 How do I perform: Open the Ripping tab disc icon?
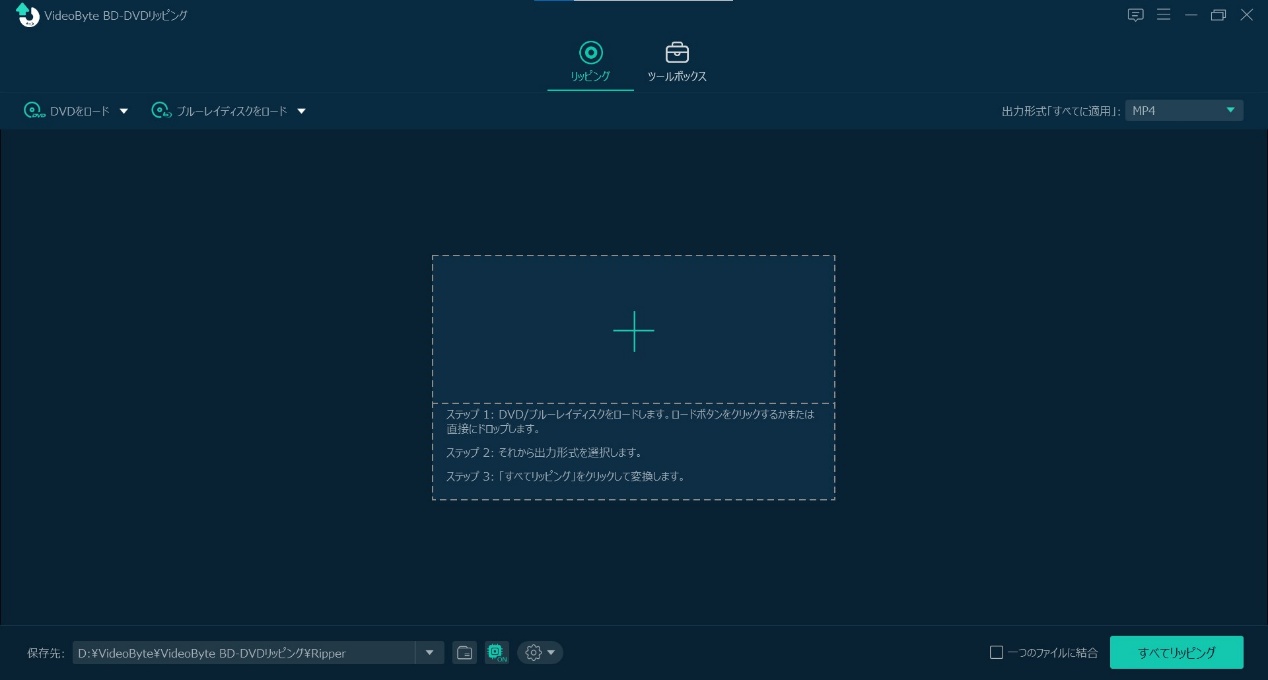(590, 52)
